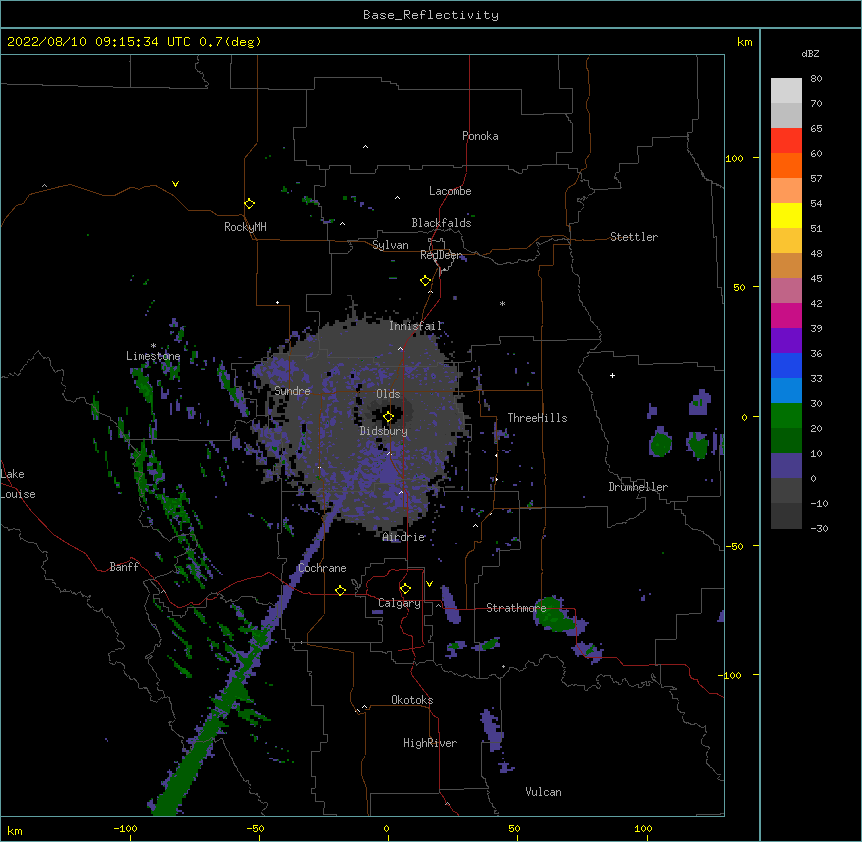The width and height of the screenshot is (862, 842).
Task: Select the orange 57-60 dBZ legend swatch
Action: coord(786,165)
